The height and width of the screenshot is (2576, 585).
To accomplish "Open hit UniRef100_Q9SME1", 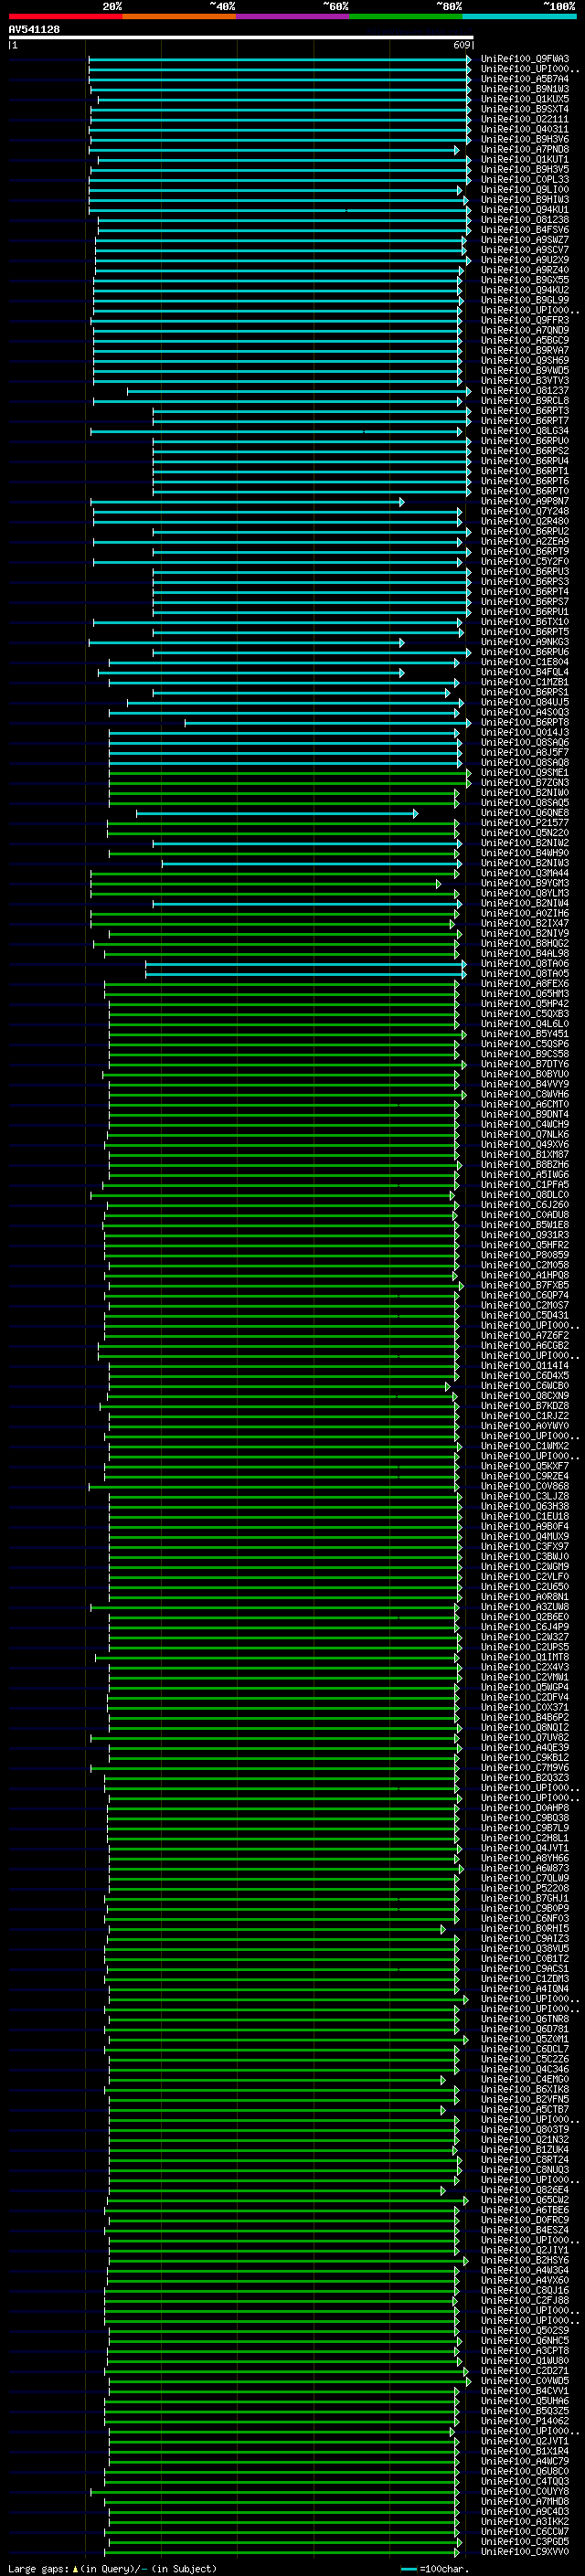I will [525, 773].
